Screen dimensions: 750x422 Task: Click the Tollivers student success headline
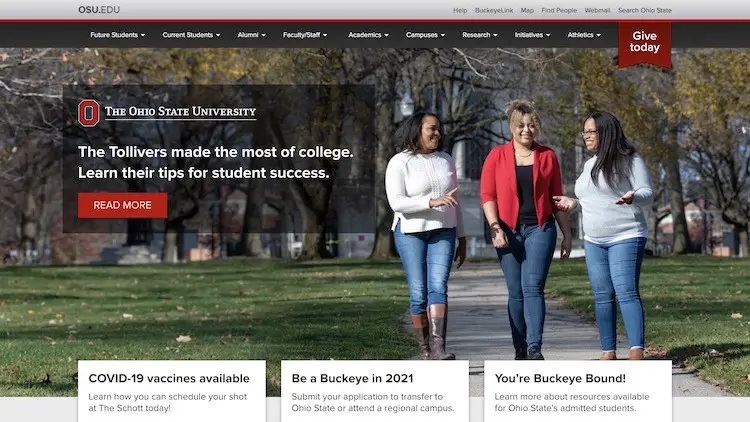click(x=216, y=162)
